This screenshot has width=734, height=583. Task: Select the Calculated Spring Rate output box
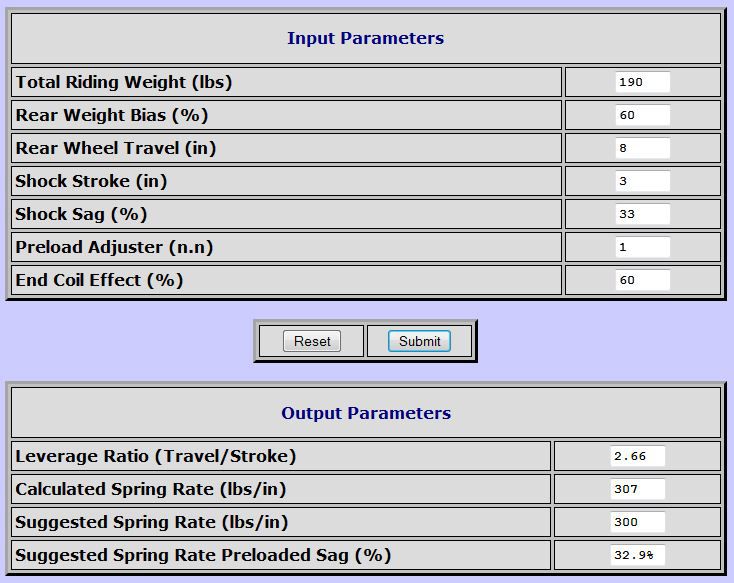pos(638,489)
